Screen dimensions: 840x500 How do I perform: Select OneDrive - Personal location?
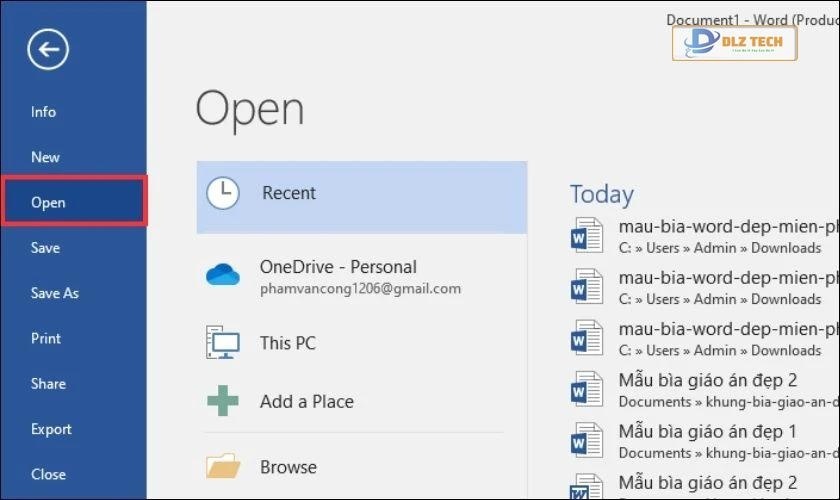(362, 277)
